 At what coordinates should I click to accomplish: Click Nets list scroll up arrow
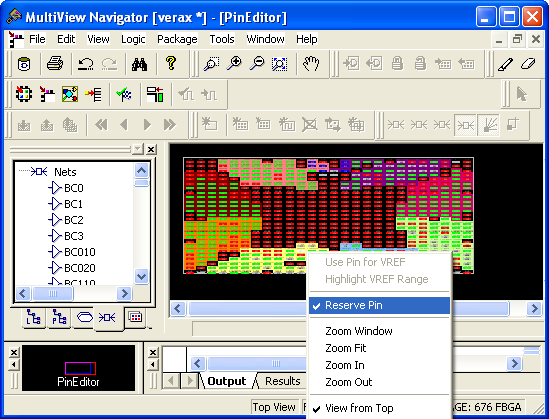141,171
